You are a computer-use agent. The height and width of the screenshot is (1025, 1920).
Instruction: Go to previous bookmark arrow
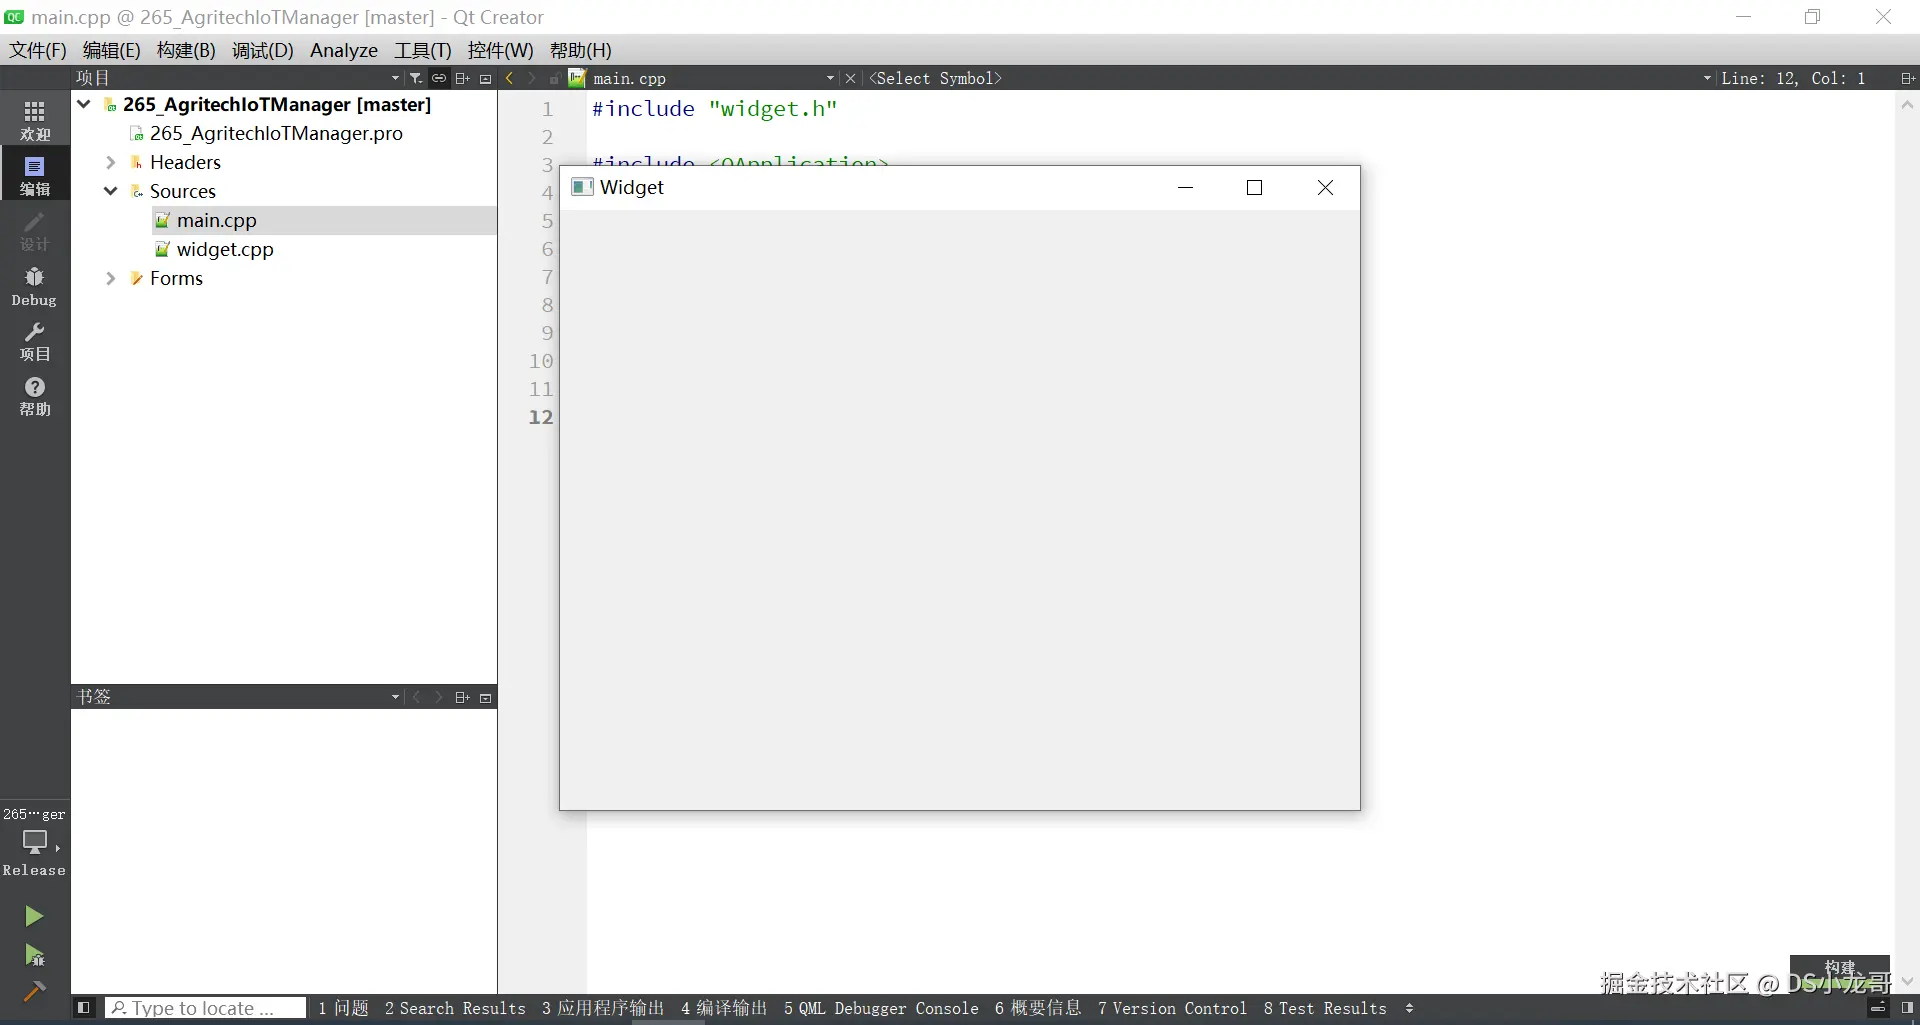pos(417,697)
